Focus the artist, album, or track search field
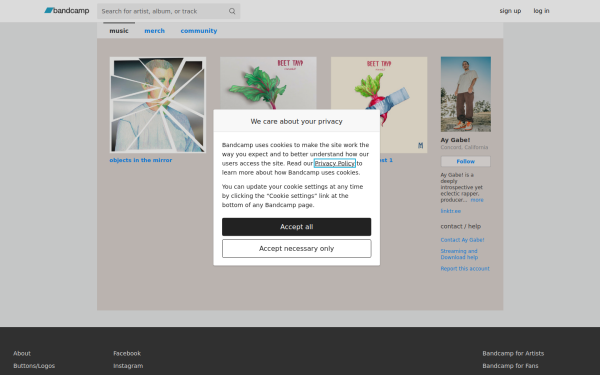This screenshot has height=375, width=600. (x=168, y=11)
